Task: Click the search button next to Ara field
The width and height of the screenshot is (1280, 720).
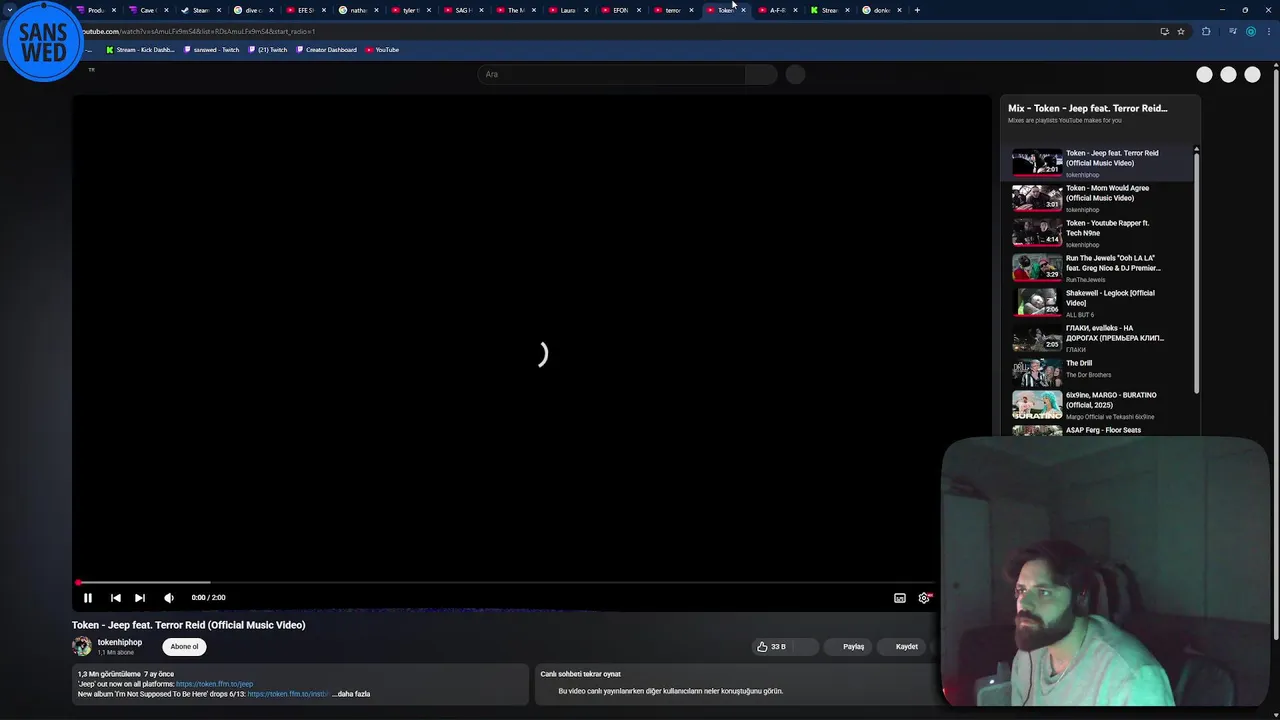Action: [x=761, y=74]
